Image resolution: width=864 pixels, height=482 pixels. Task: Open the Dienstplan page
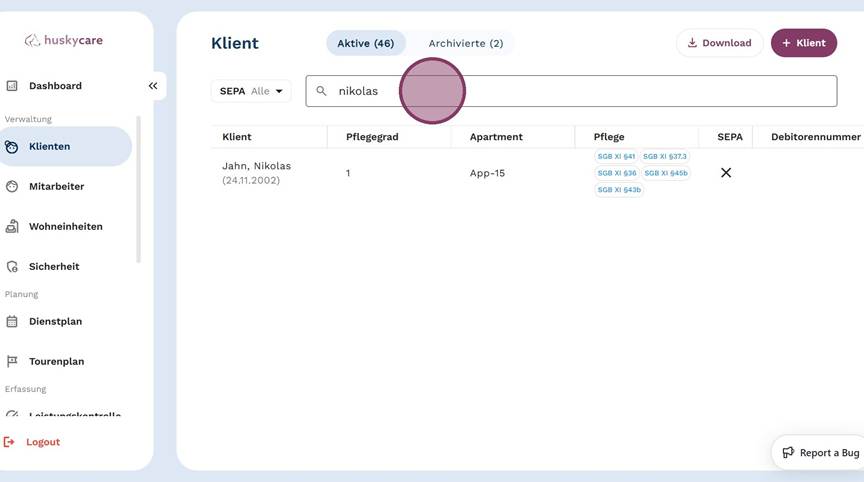pos(55,322)
